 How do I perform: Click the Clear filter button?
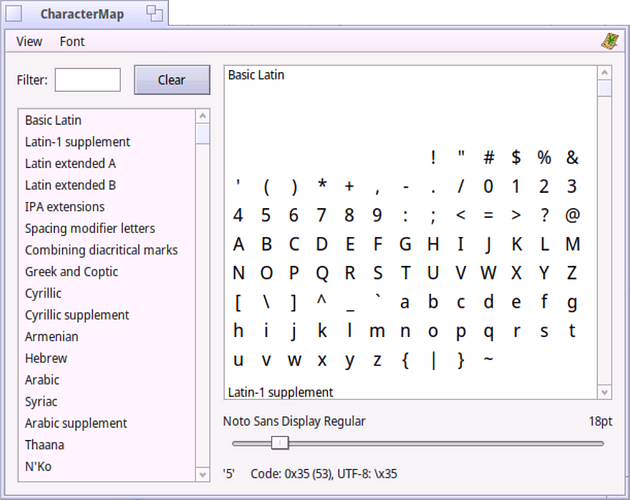[172, 80]
